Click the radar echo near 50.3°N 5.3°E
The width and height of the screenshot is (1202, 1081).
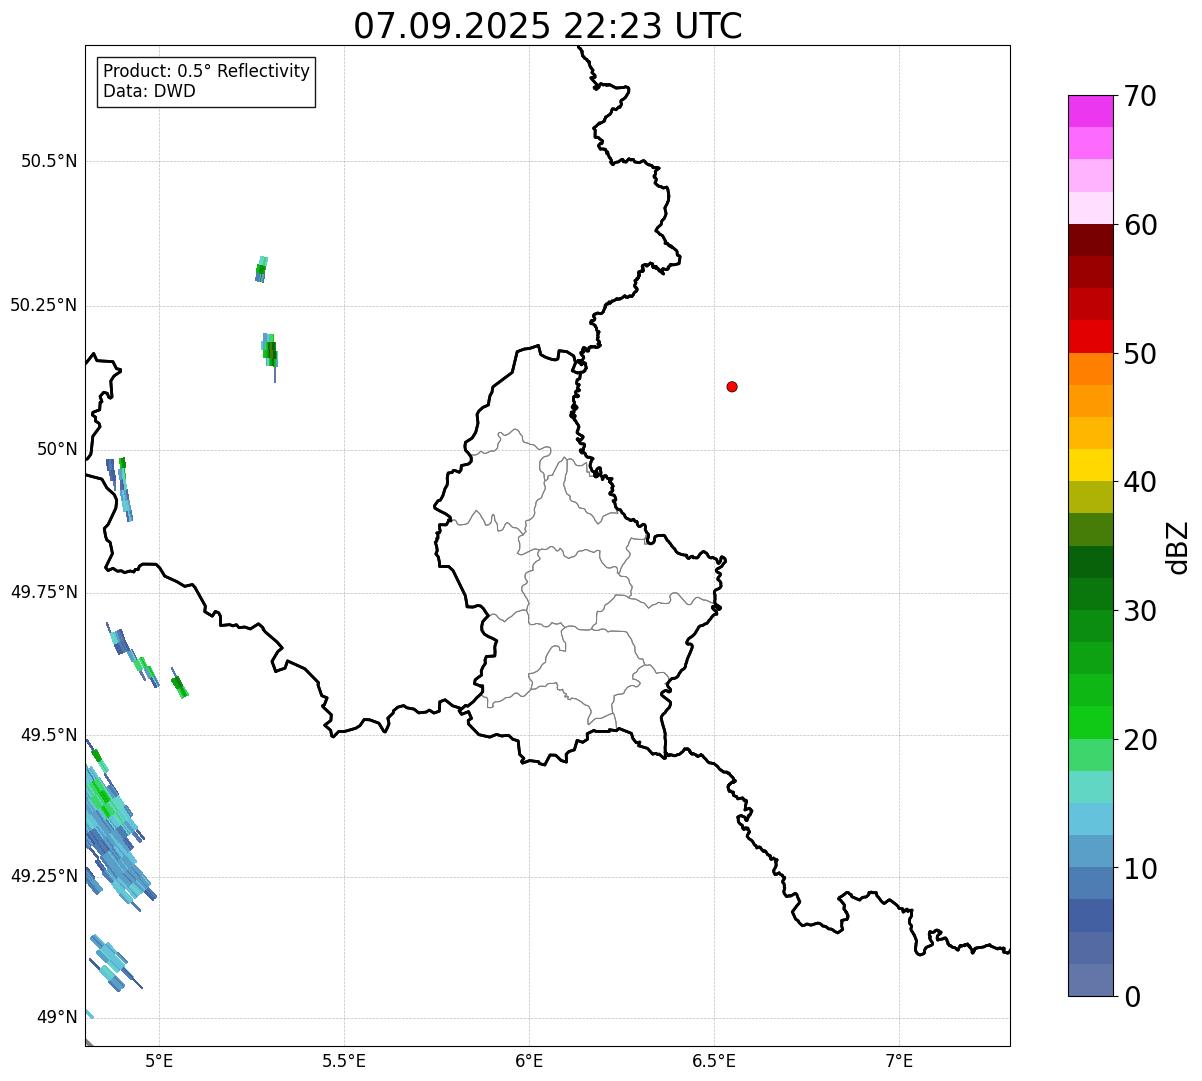(x=261, y=269)
